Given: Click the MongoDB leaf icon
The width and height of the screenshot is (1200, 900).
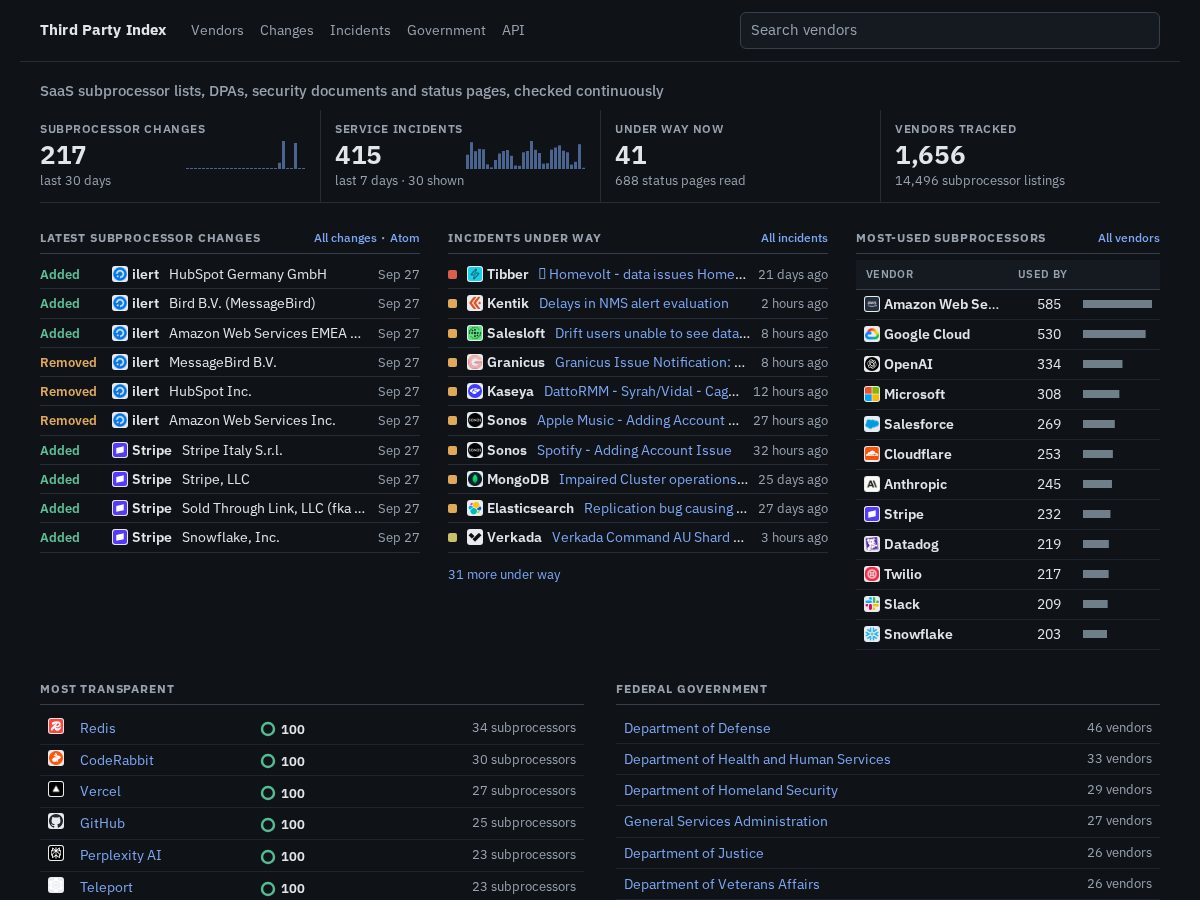Looking at the screenshot, I should coord(475,479).
